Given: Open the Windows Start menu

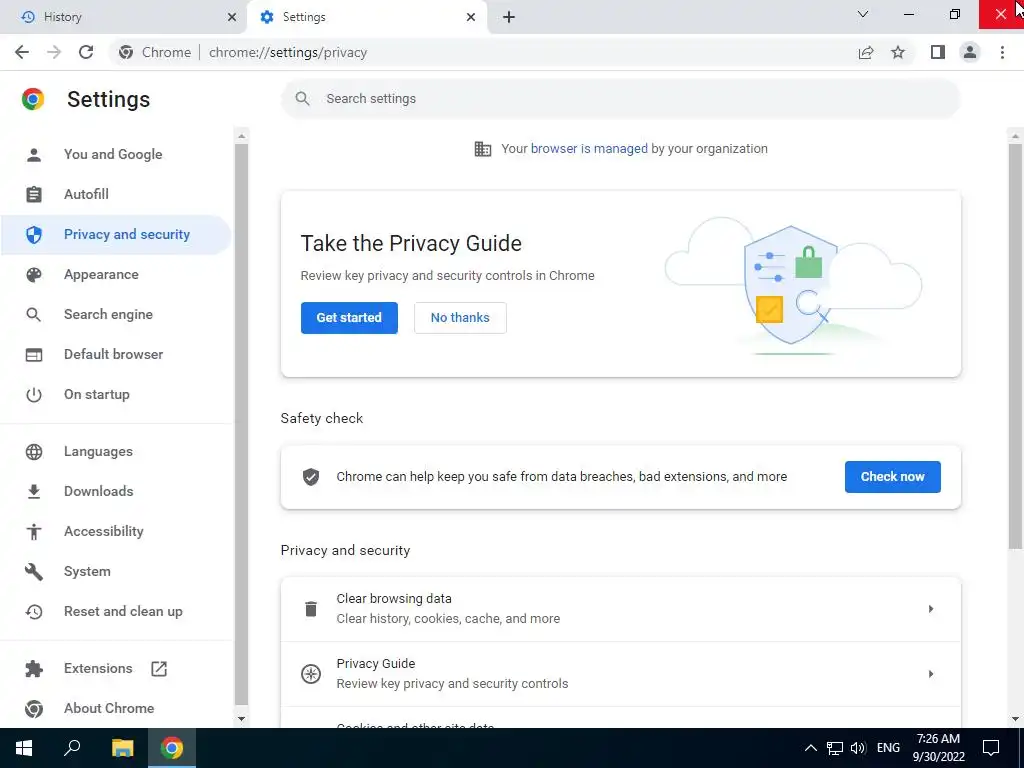Looking at the screenshot, I should (x=24, y=748).
